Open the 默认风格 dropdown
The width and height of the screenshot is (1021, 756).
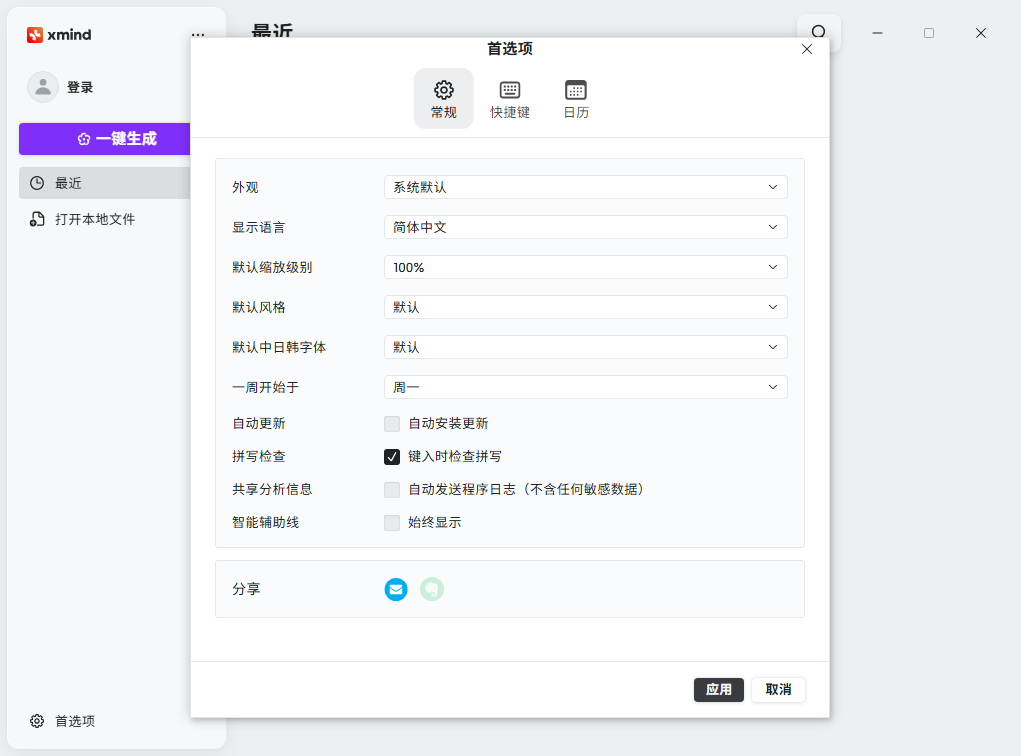[585, 307]
